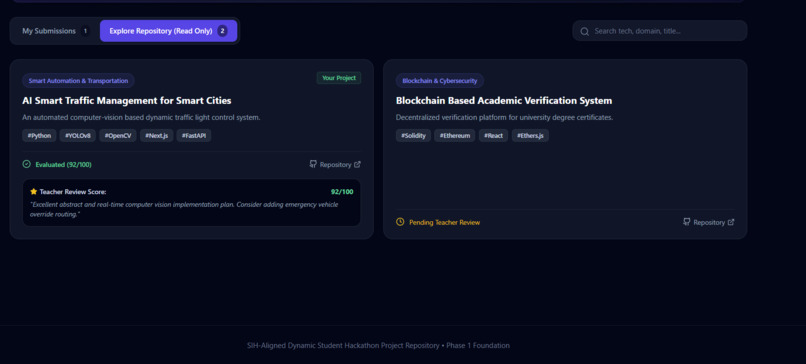Click the count badge on the Explore Repository tab
This screenshot has width=806, height=364.
(222, 31)
